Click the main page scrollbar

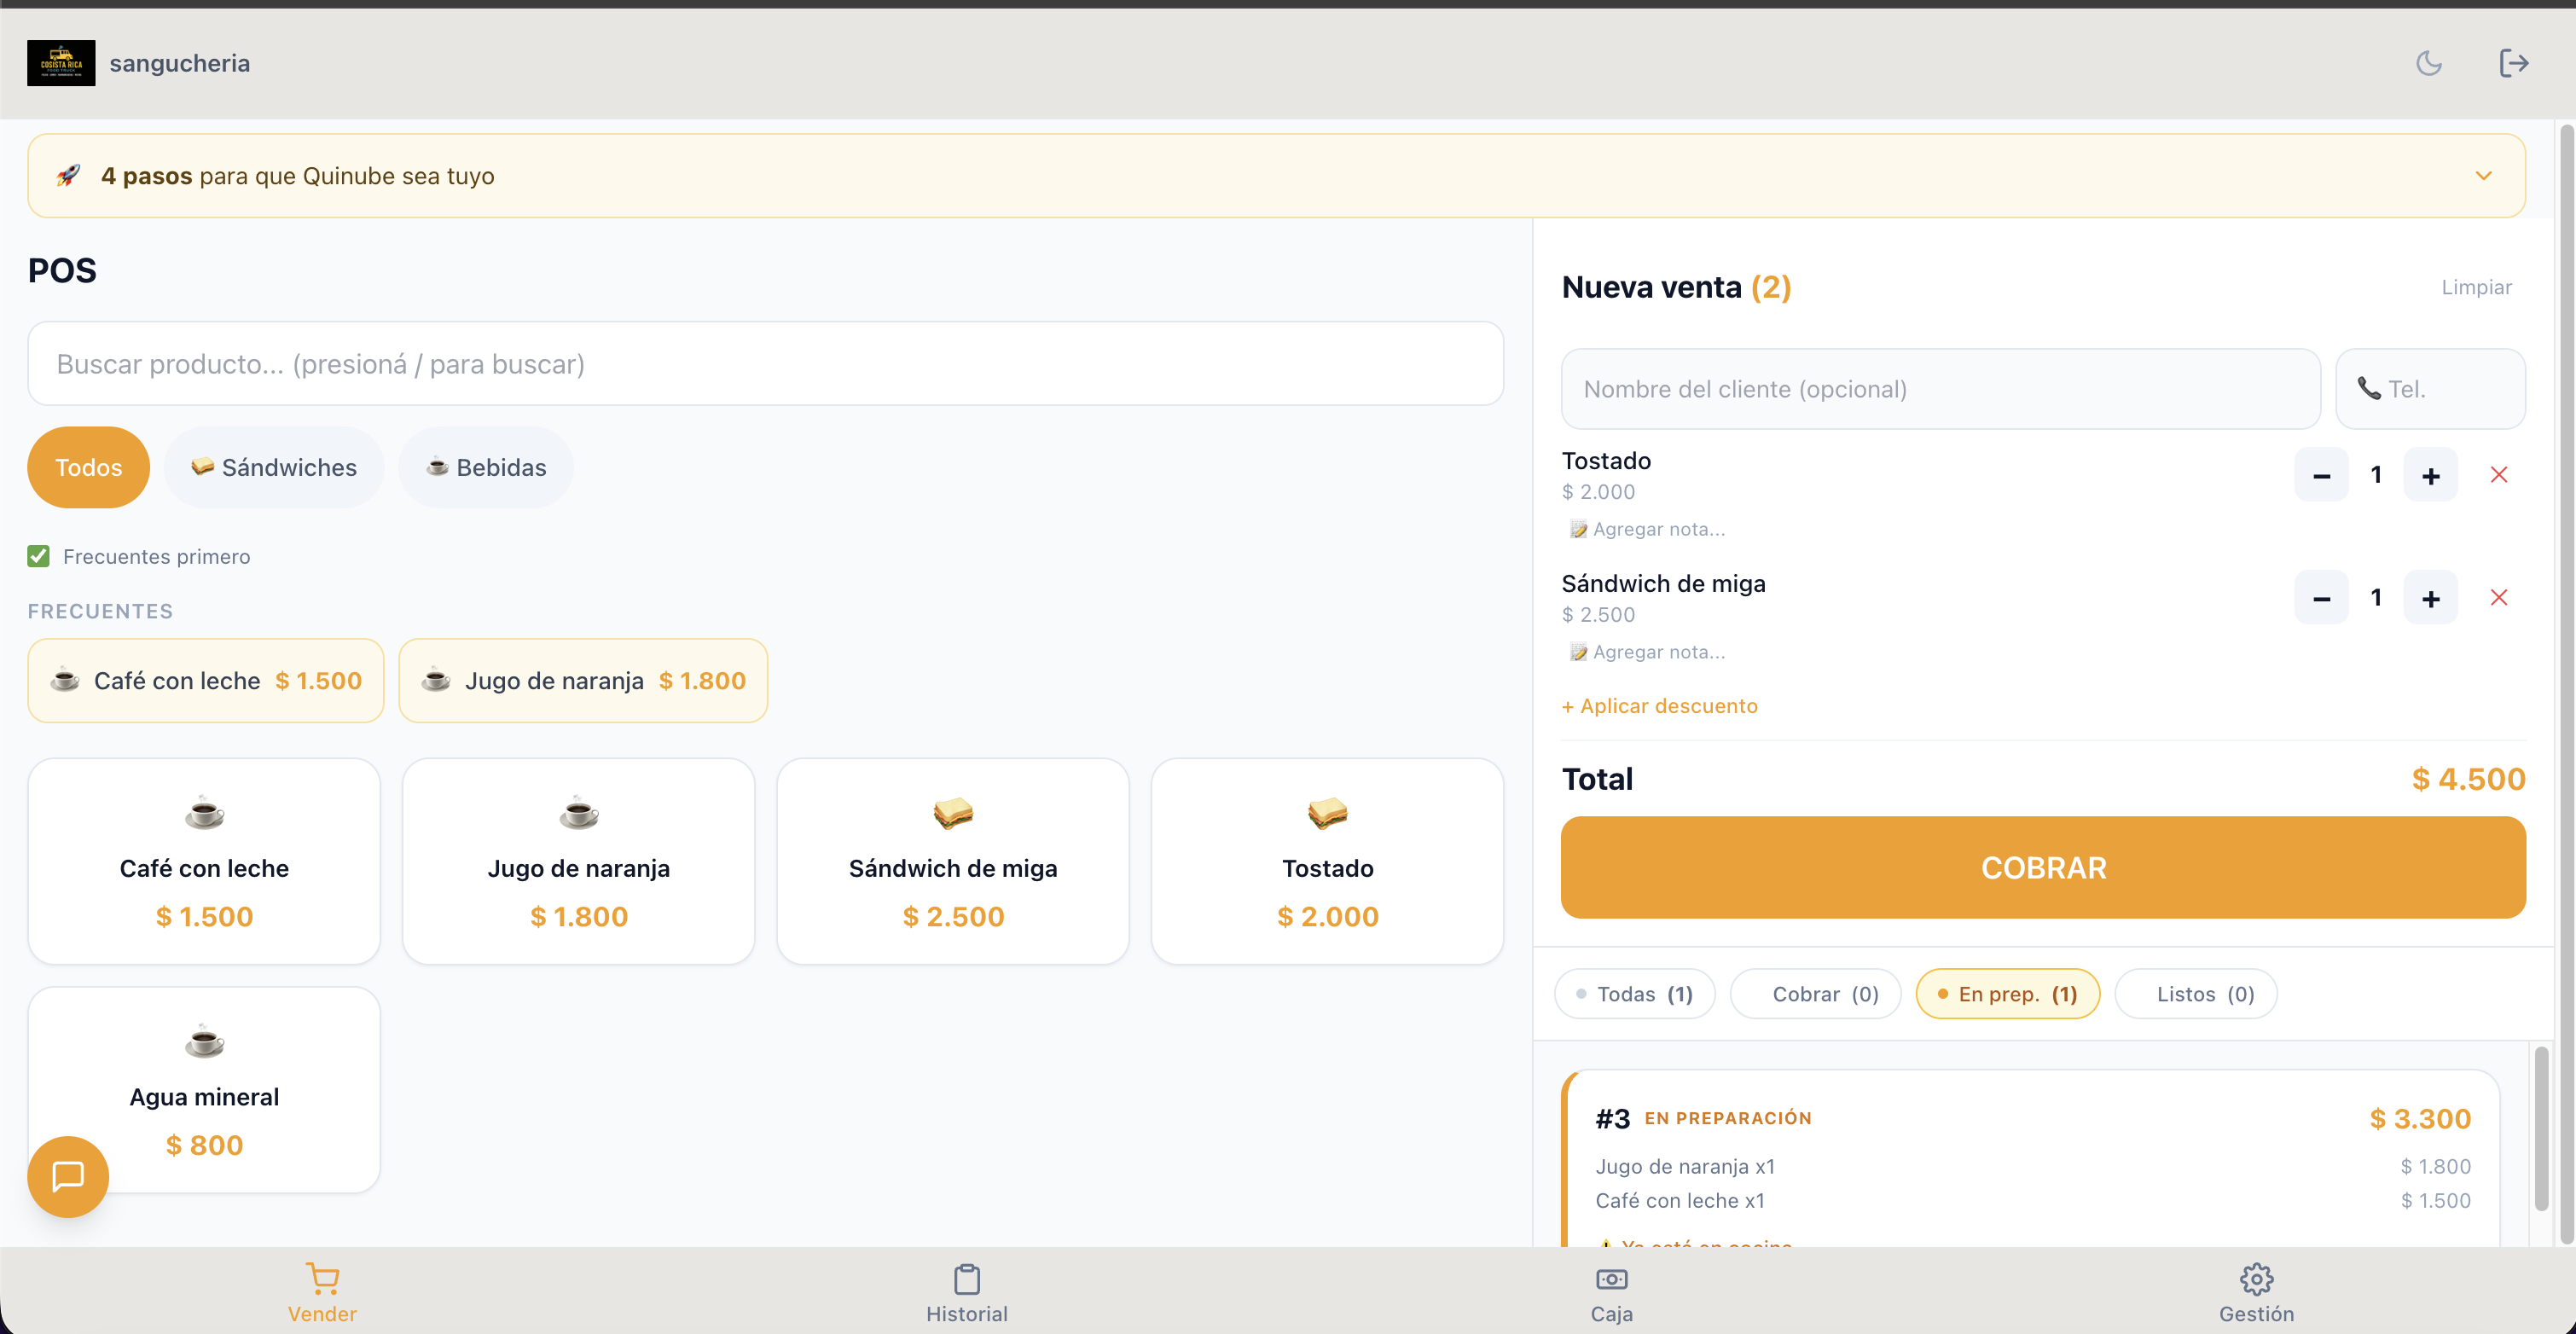[2566, 685]
